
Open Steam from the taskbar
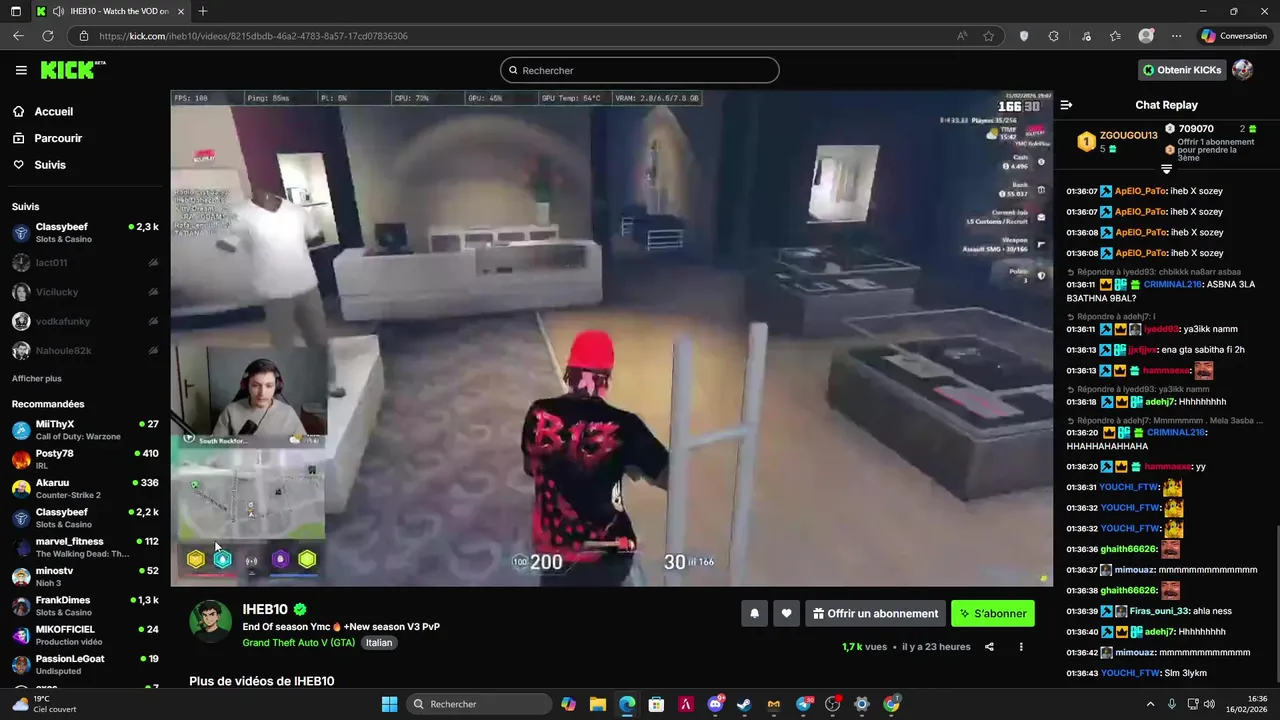(744, 704)
